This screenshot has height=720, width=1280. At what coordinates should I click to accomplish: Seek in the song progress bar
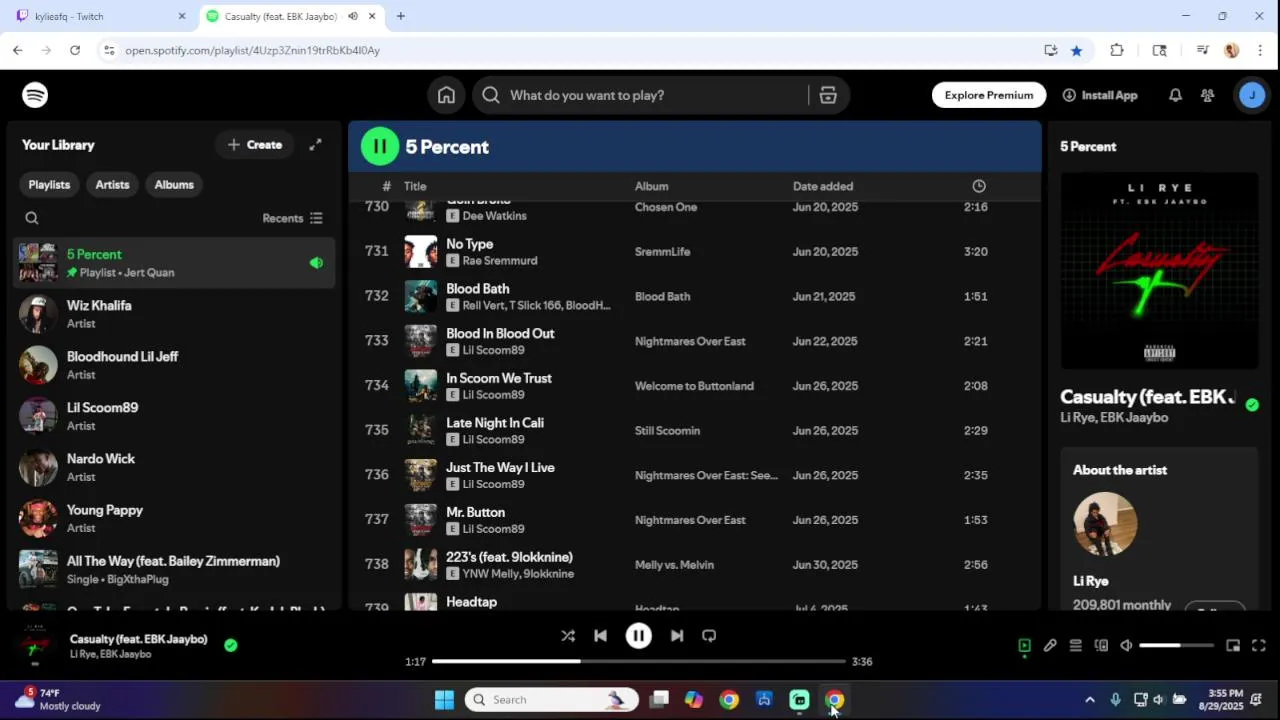point(640,661)
